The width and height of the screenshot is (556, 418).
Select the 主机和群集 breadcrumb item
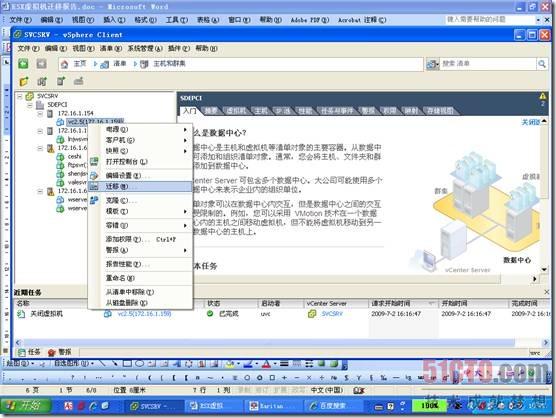point(169,64)
